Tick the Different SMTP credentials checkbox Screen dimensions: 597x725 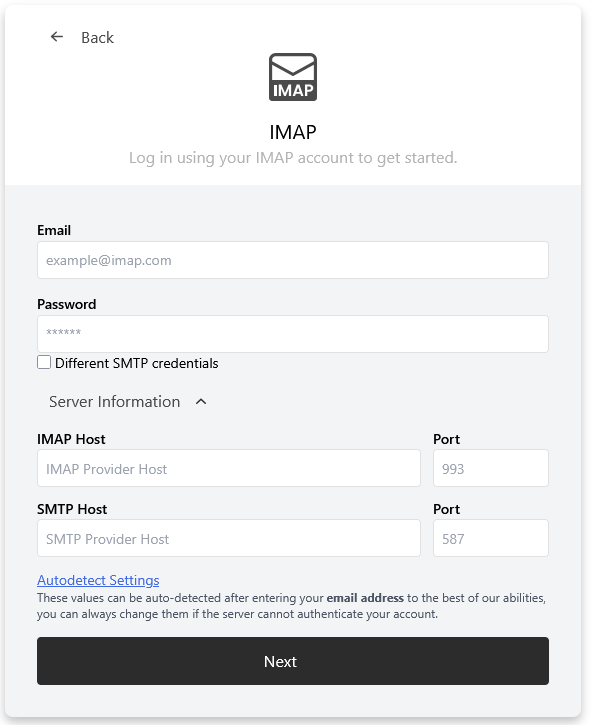tap(44, 362)
